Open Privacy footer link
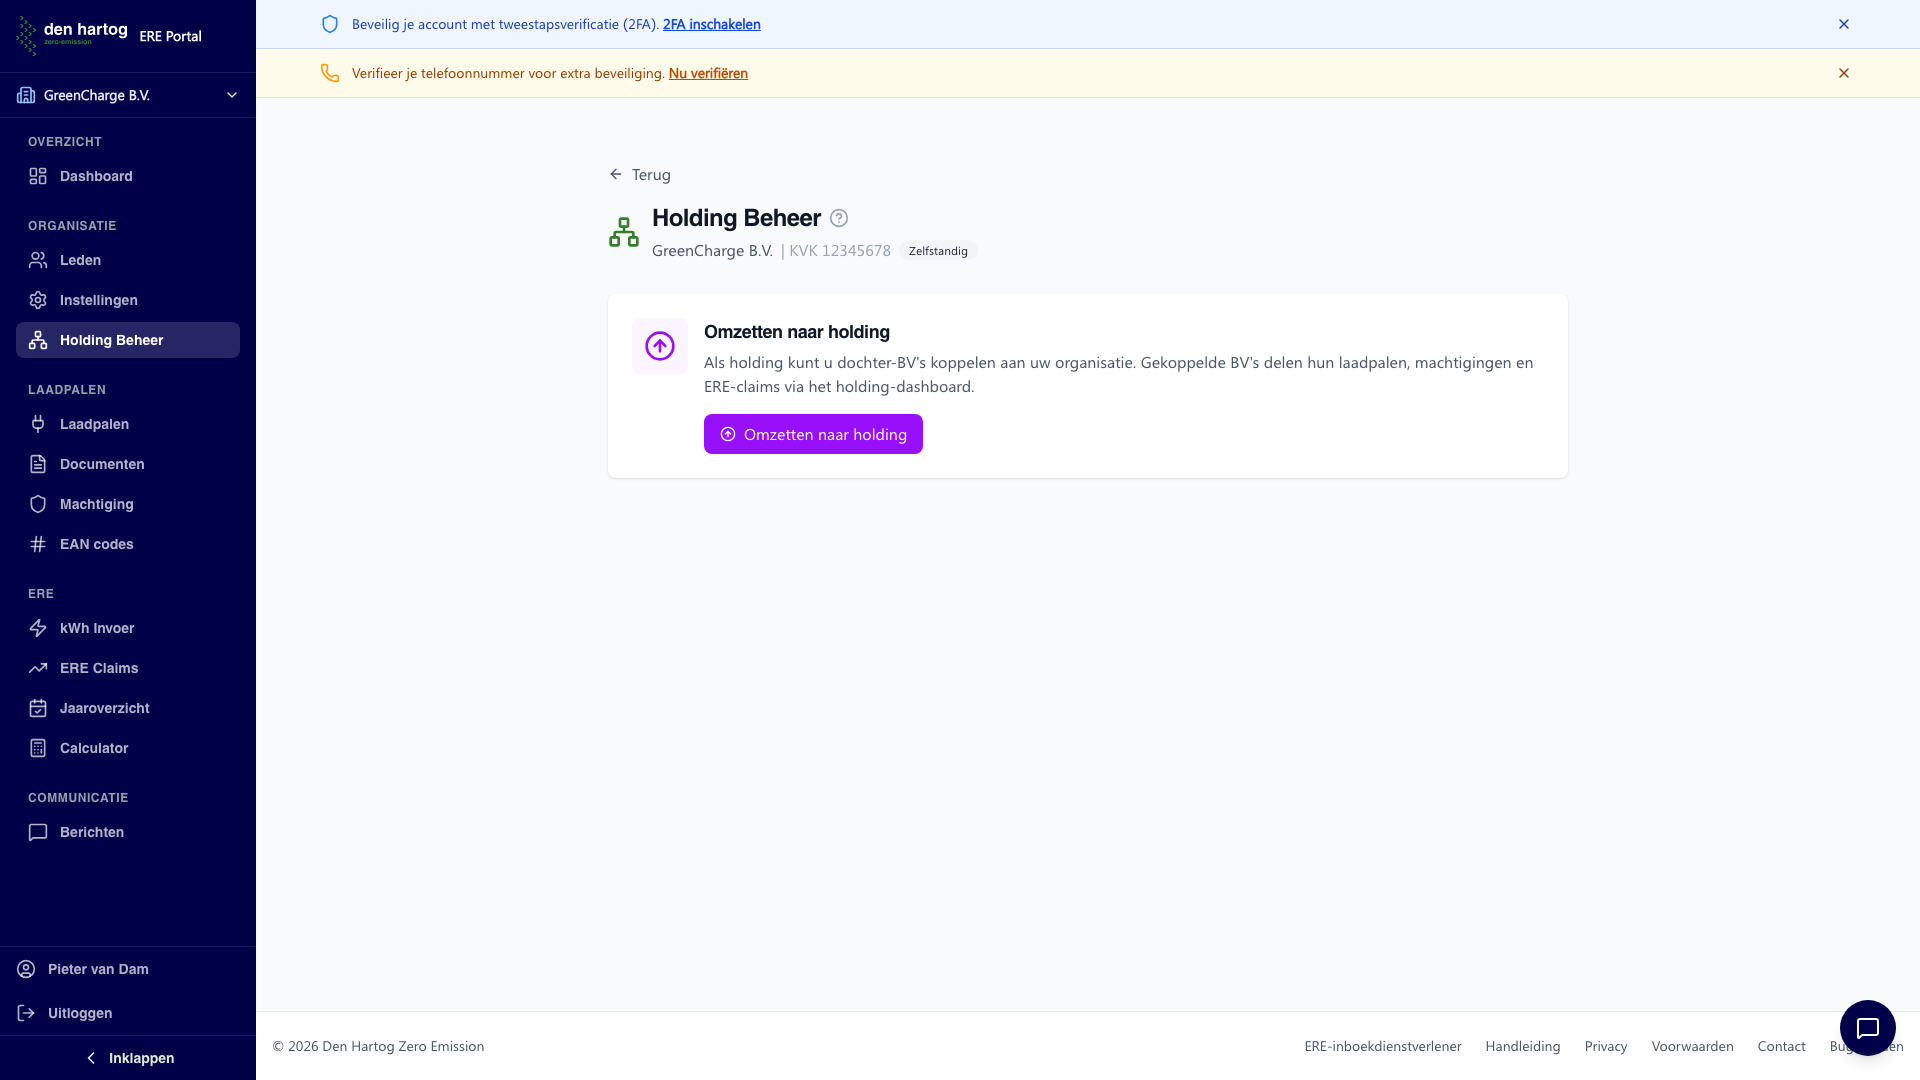The height and width of the screenshot is (1080, 1920). pyautogui.click(x=1606, y=1046)
